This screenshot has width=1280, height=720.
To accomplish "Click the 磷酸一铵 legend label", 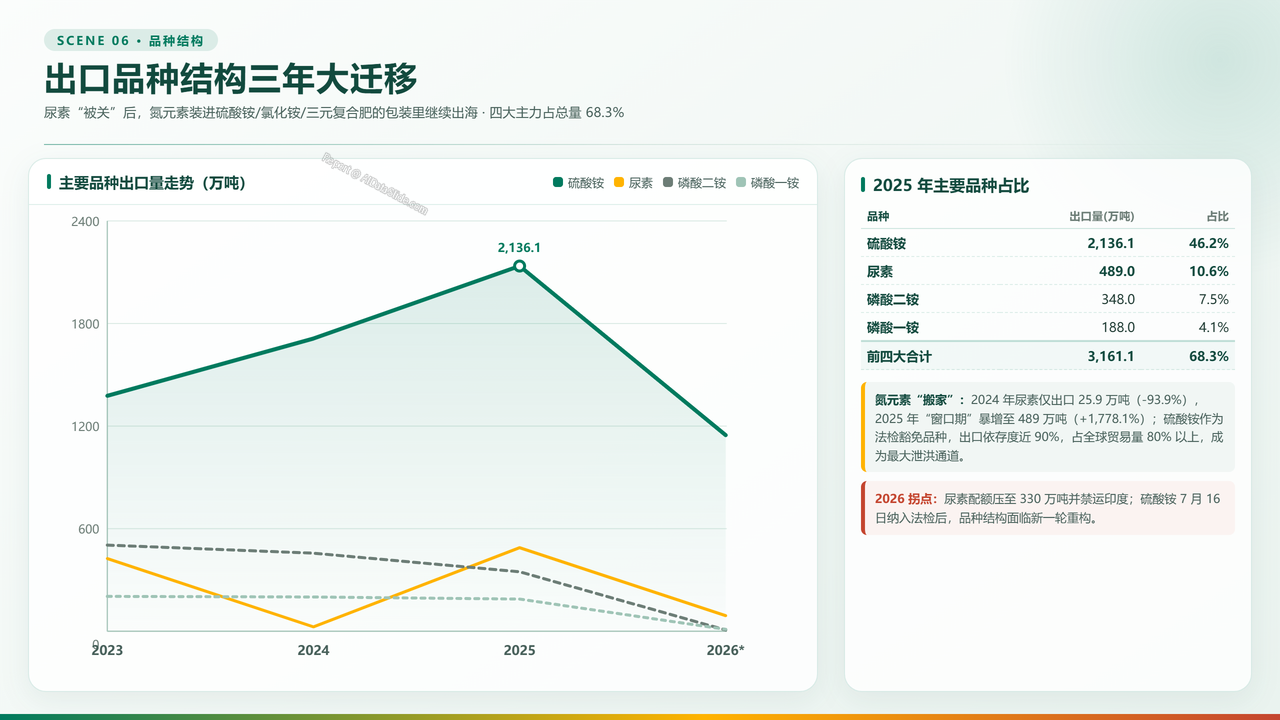I will (x=775, y=182).
